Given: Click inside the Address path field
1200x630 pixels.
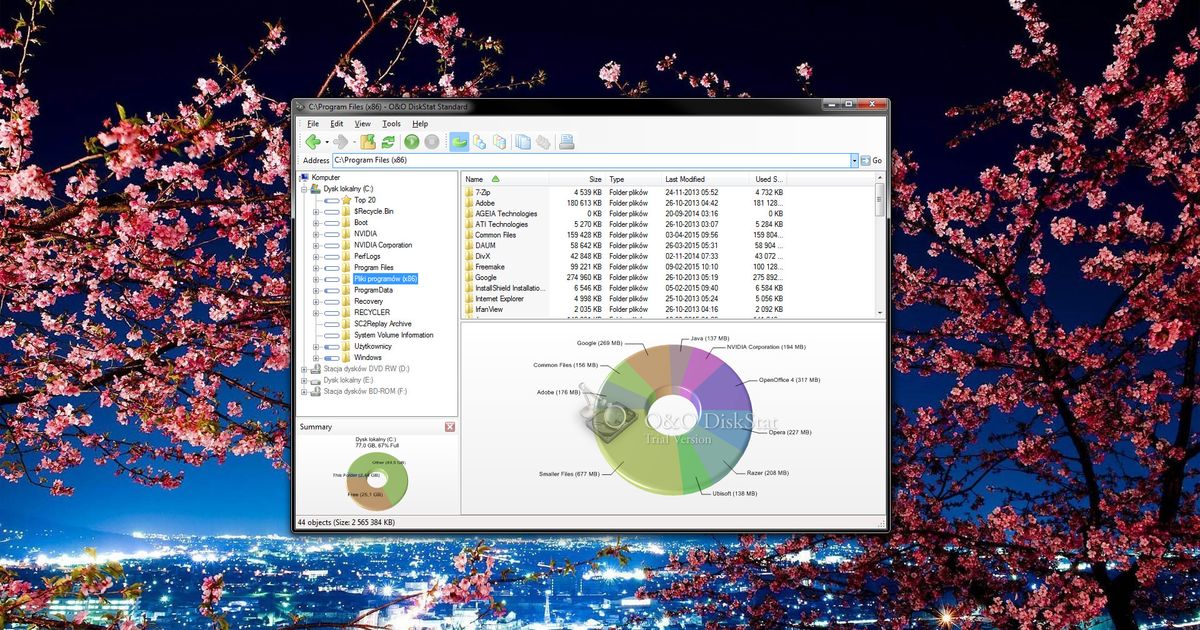Looking at the screenshot, I should click(x=590, y=160).
